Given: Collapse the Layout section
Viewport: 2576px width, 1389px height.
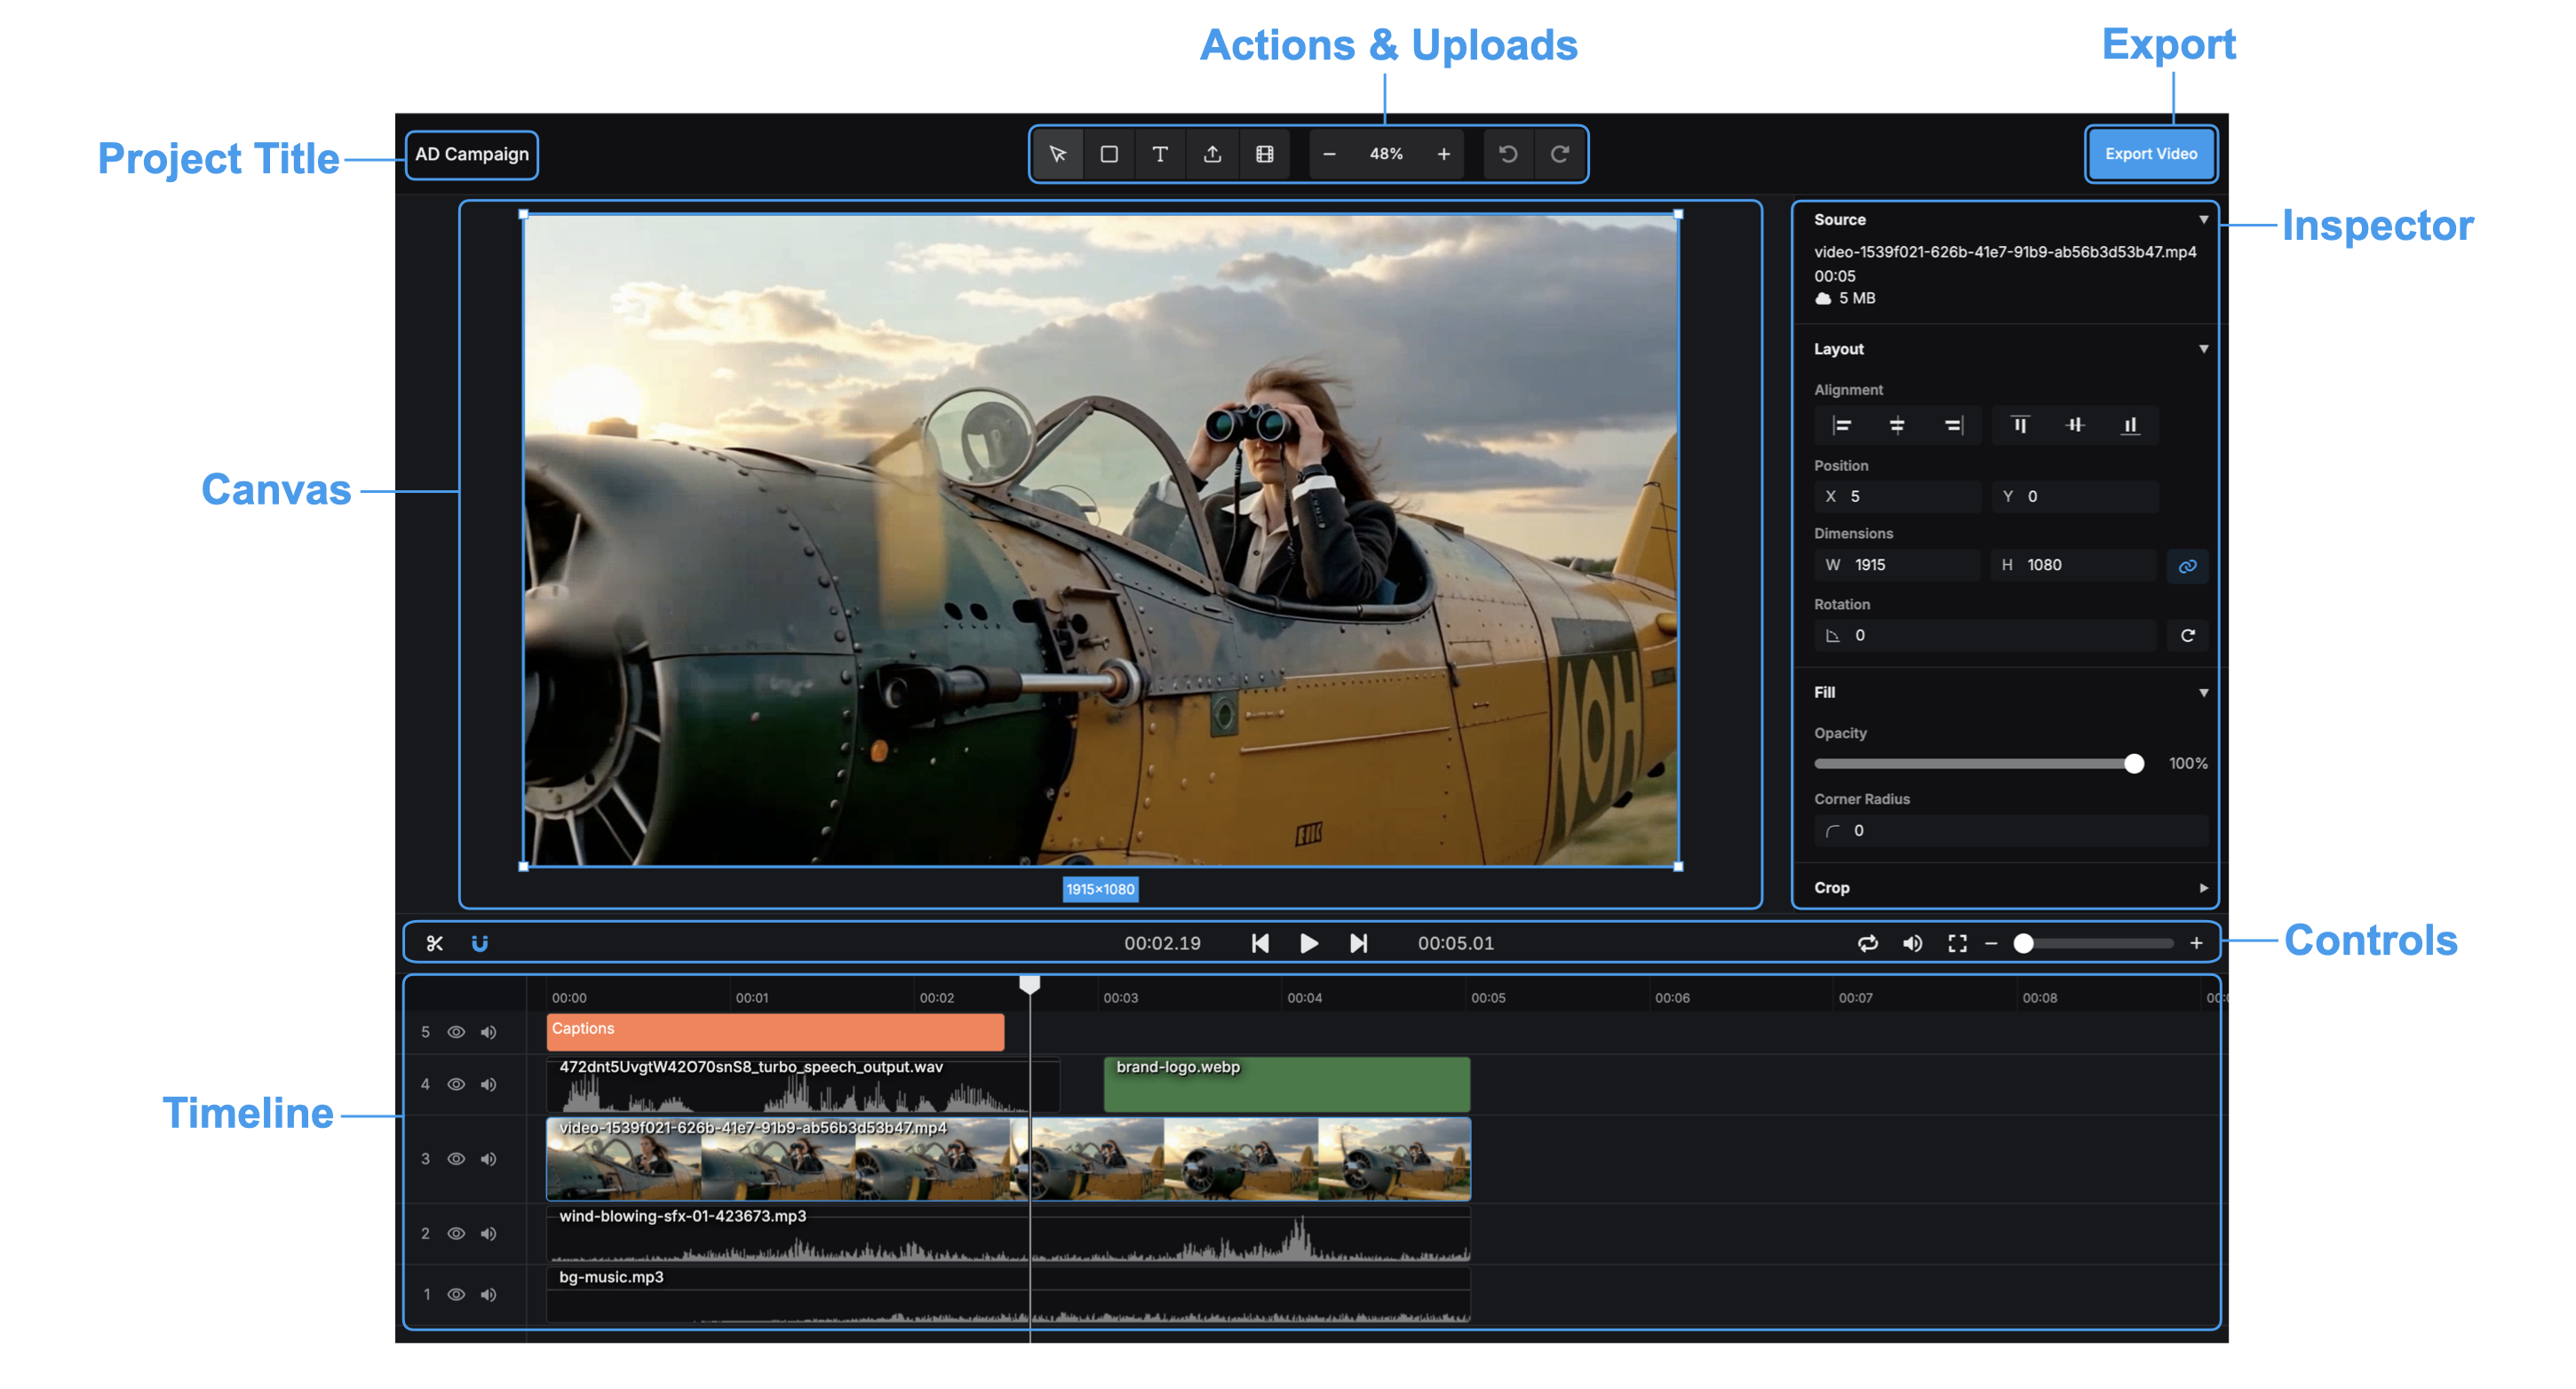Looking at the screenshot, I should point(2203,349).
